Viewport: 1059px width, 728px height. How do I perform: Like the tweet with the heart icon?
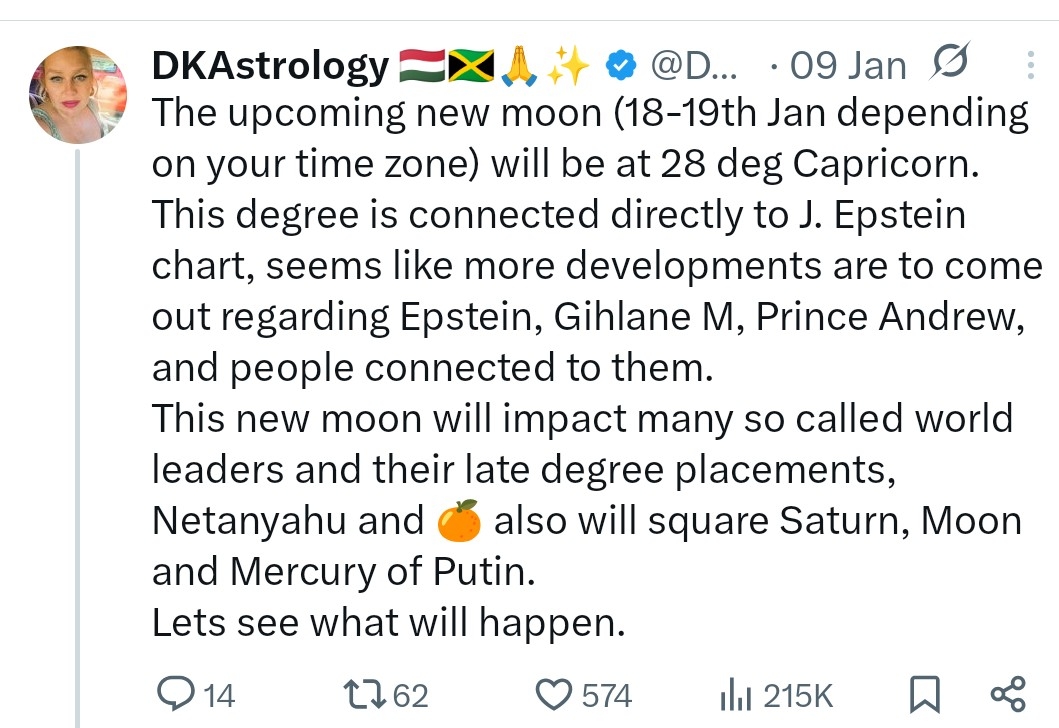[x=553, y=694]
